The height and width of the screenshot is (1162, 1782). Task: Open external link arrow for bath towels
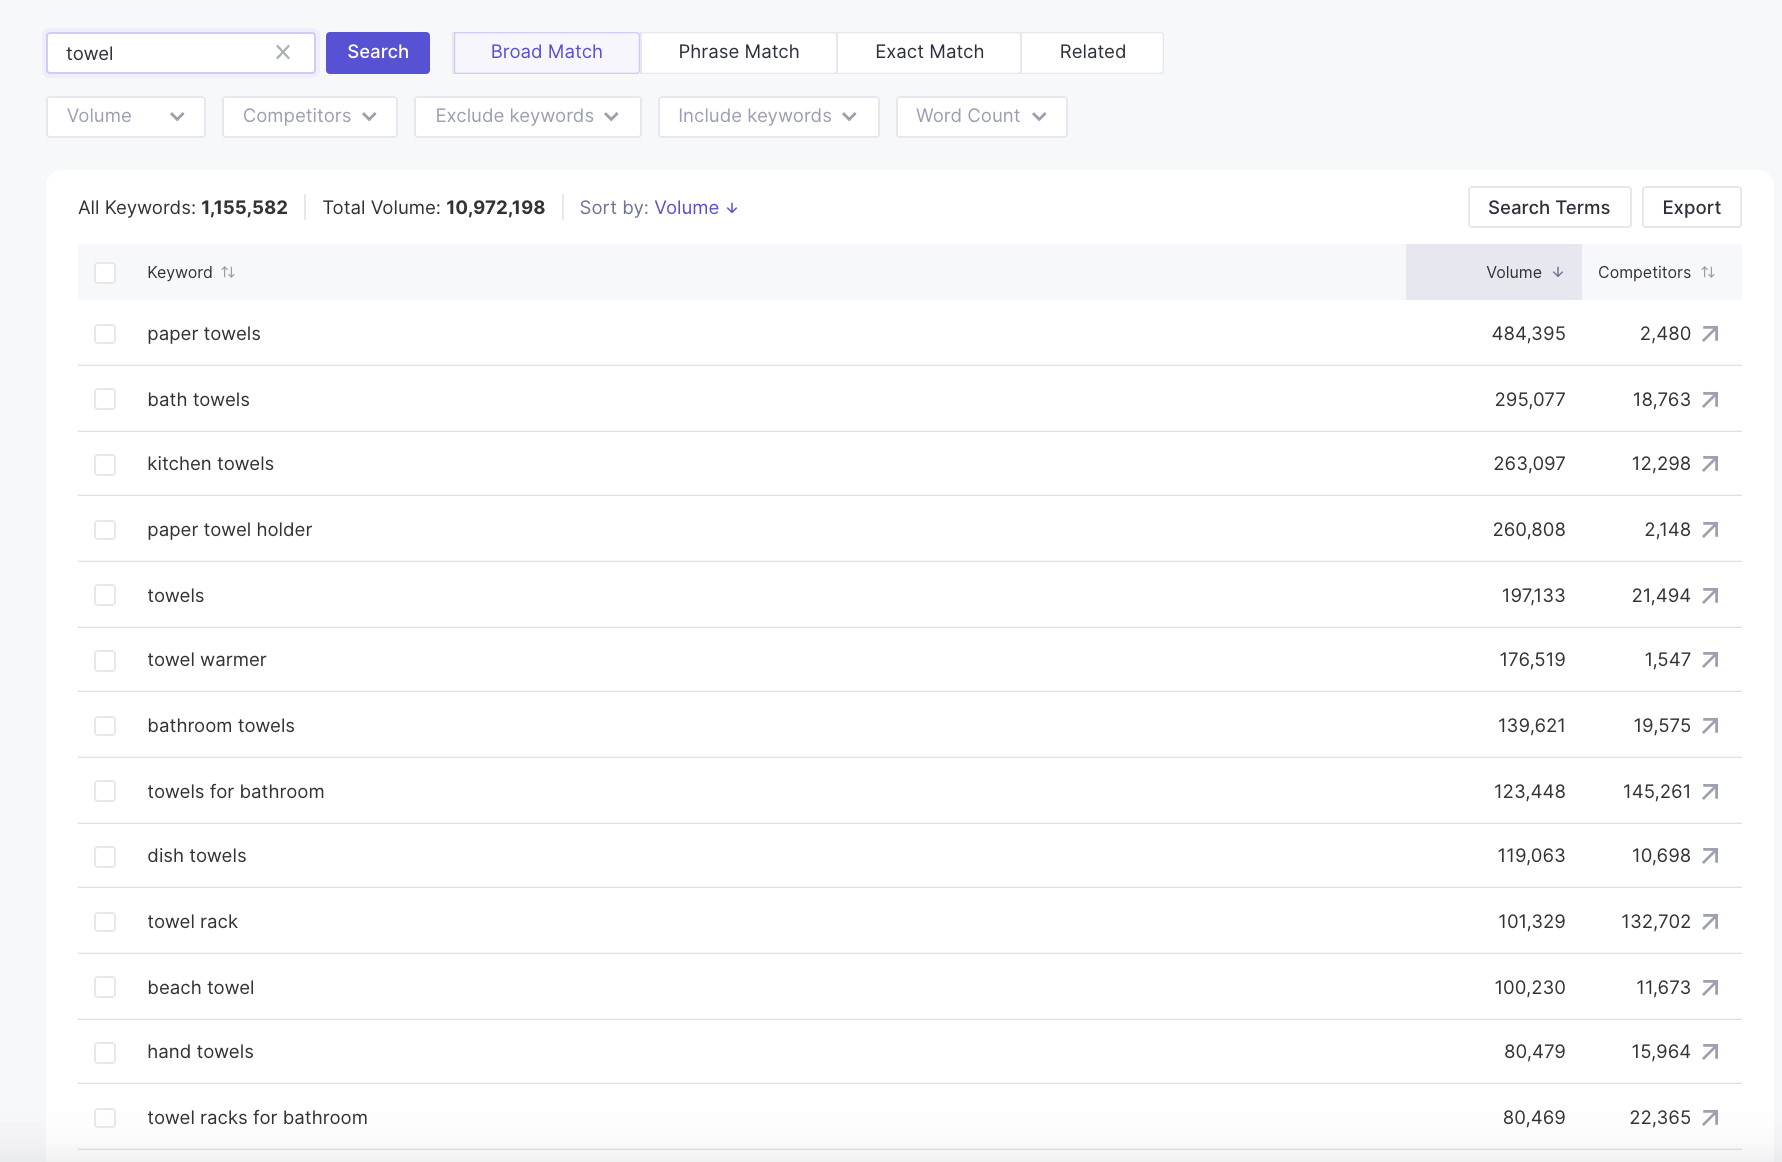click(x=1710, y=400)
